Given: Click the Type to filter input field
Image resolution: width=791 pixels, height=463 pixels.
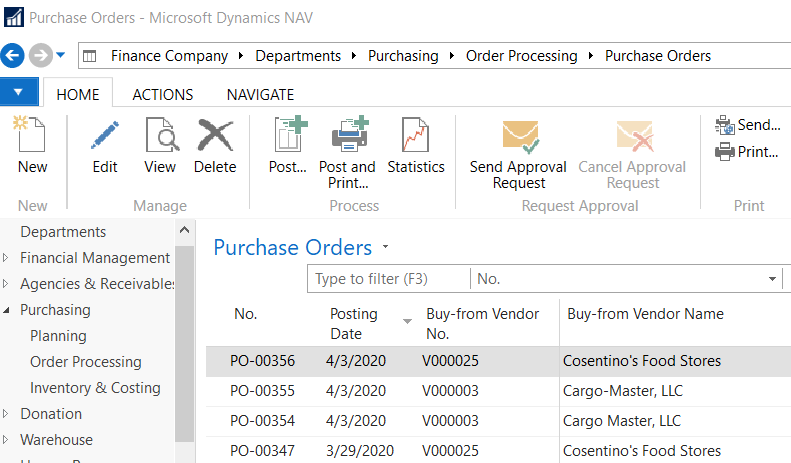Looking at the screenshot, I should coord(388,279).
